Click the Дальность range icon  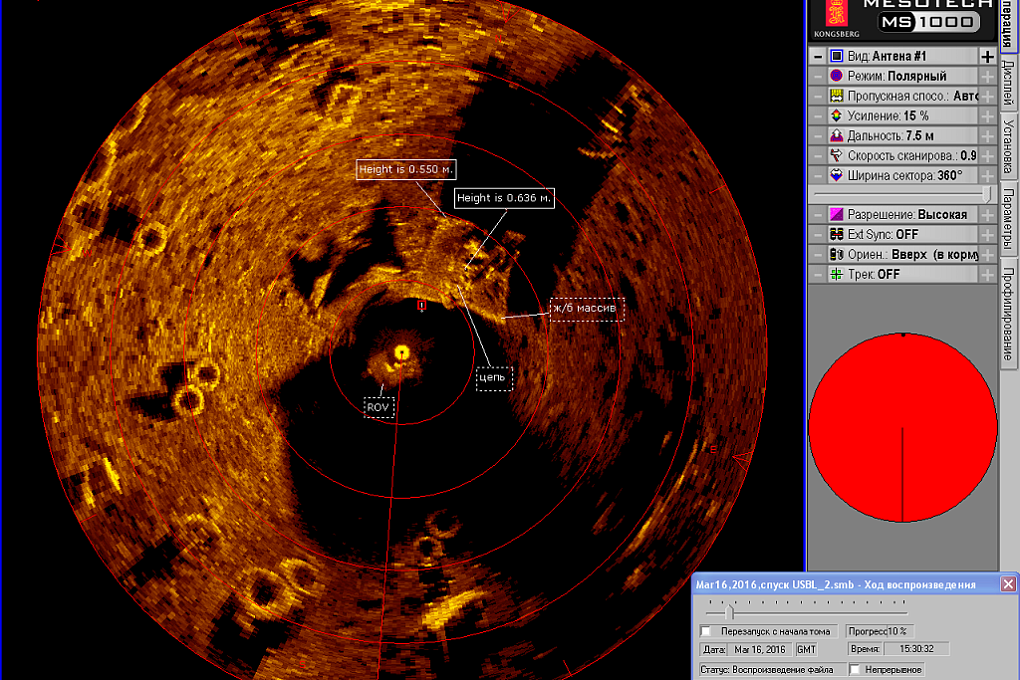(837, 136)
